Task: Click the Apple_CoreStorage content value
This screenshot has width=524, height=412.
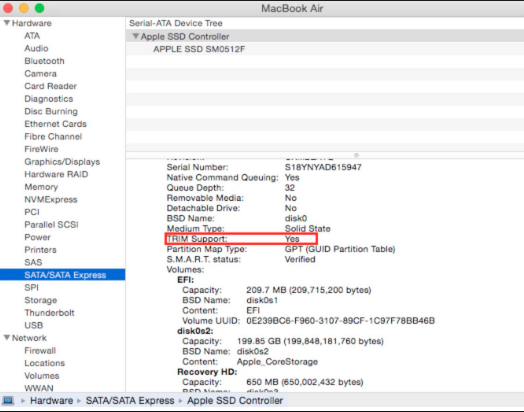Action: [x=277, y=362]
